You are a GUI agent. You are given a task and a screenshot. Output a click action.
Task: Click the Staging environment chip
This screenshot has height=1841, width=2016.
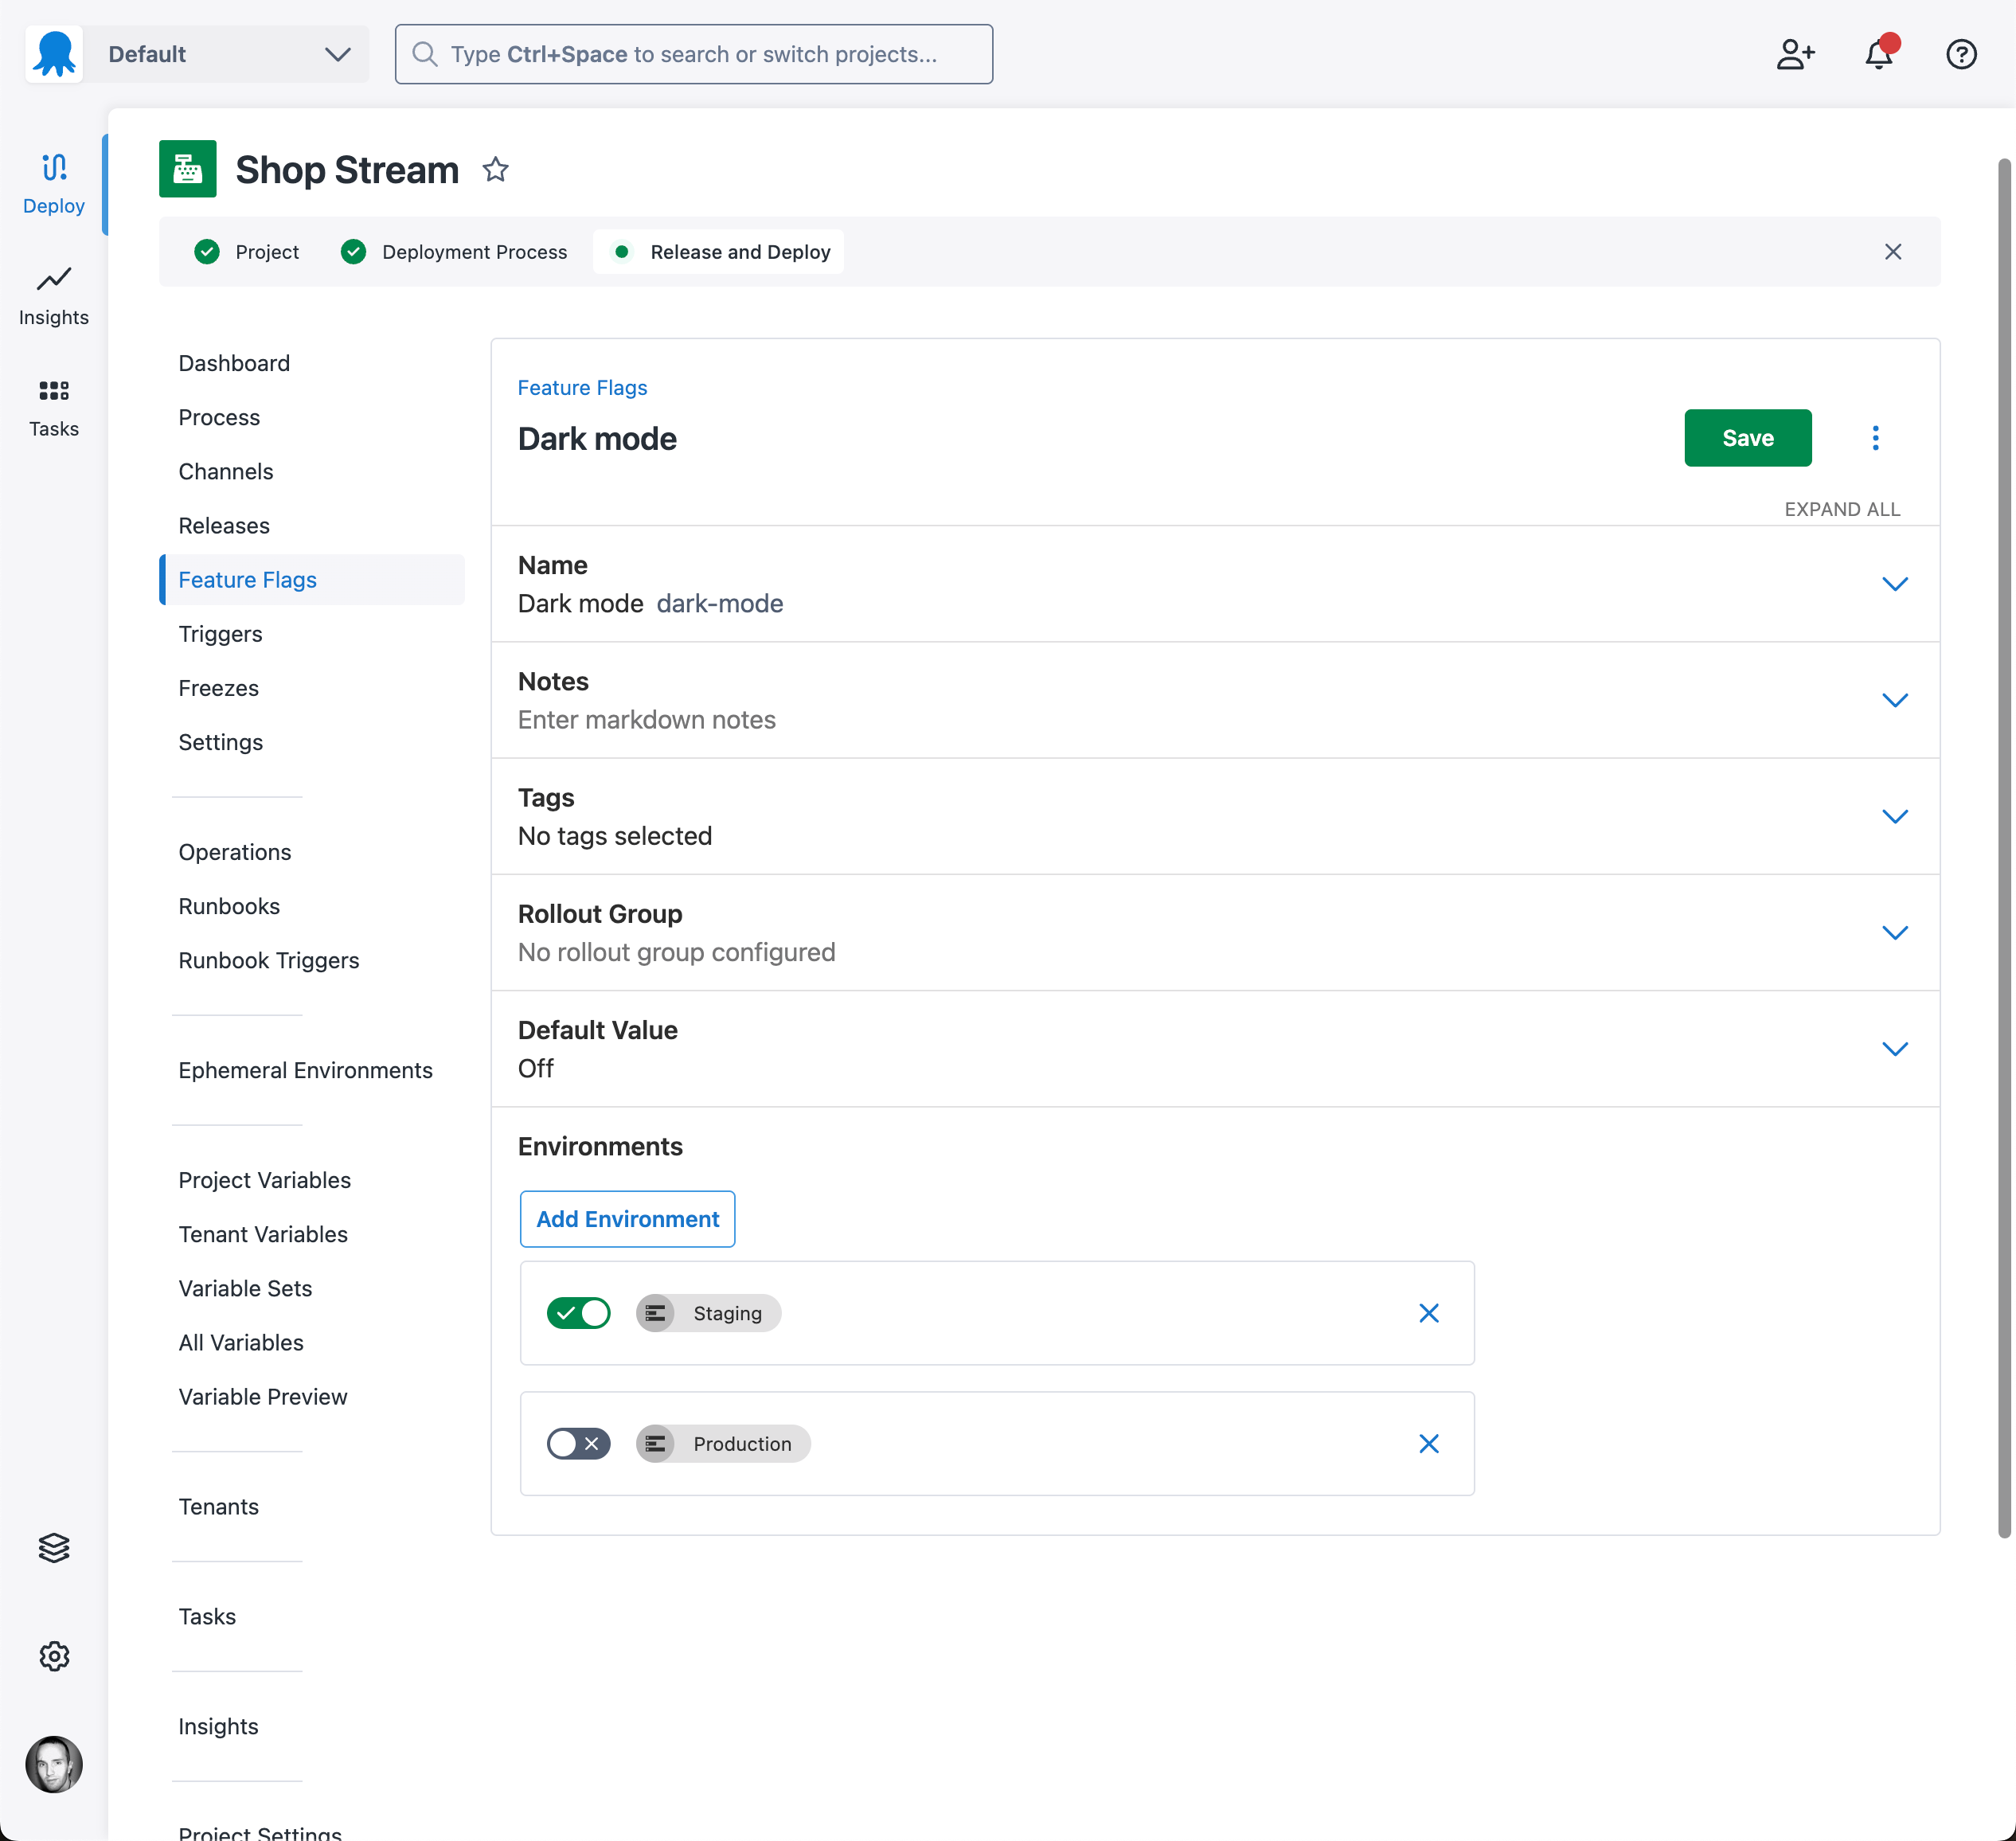708,1313
